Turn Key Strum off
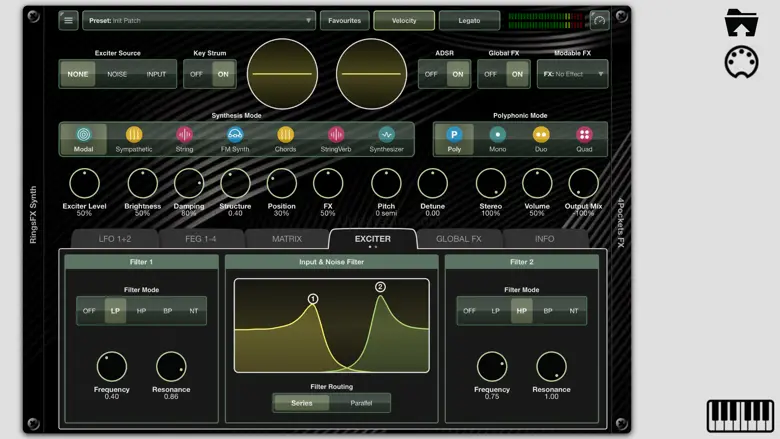This screenshot has width=780, height=439. (197, 74)
